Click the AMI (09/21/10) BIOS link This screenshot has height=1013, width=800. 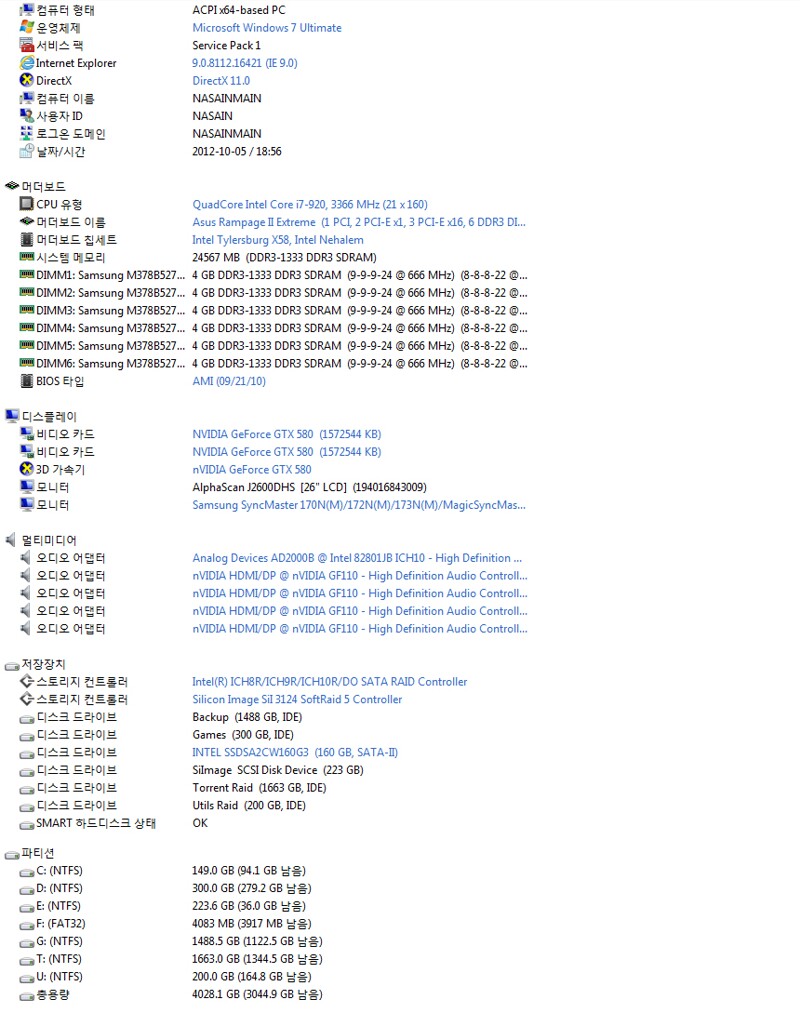pyautogui.click(x=229, y=381)
